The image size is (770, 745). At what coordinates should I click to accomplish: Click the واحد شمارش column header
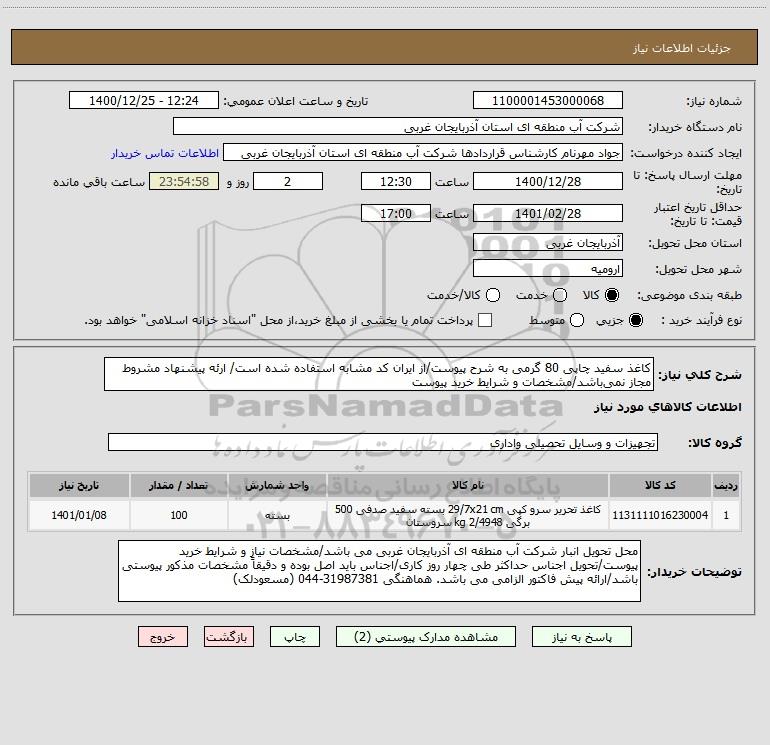tap(277, 485)
